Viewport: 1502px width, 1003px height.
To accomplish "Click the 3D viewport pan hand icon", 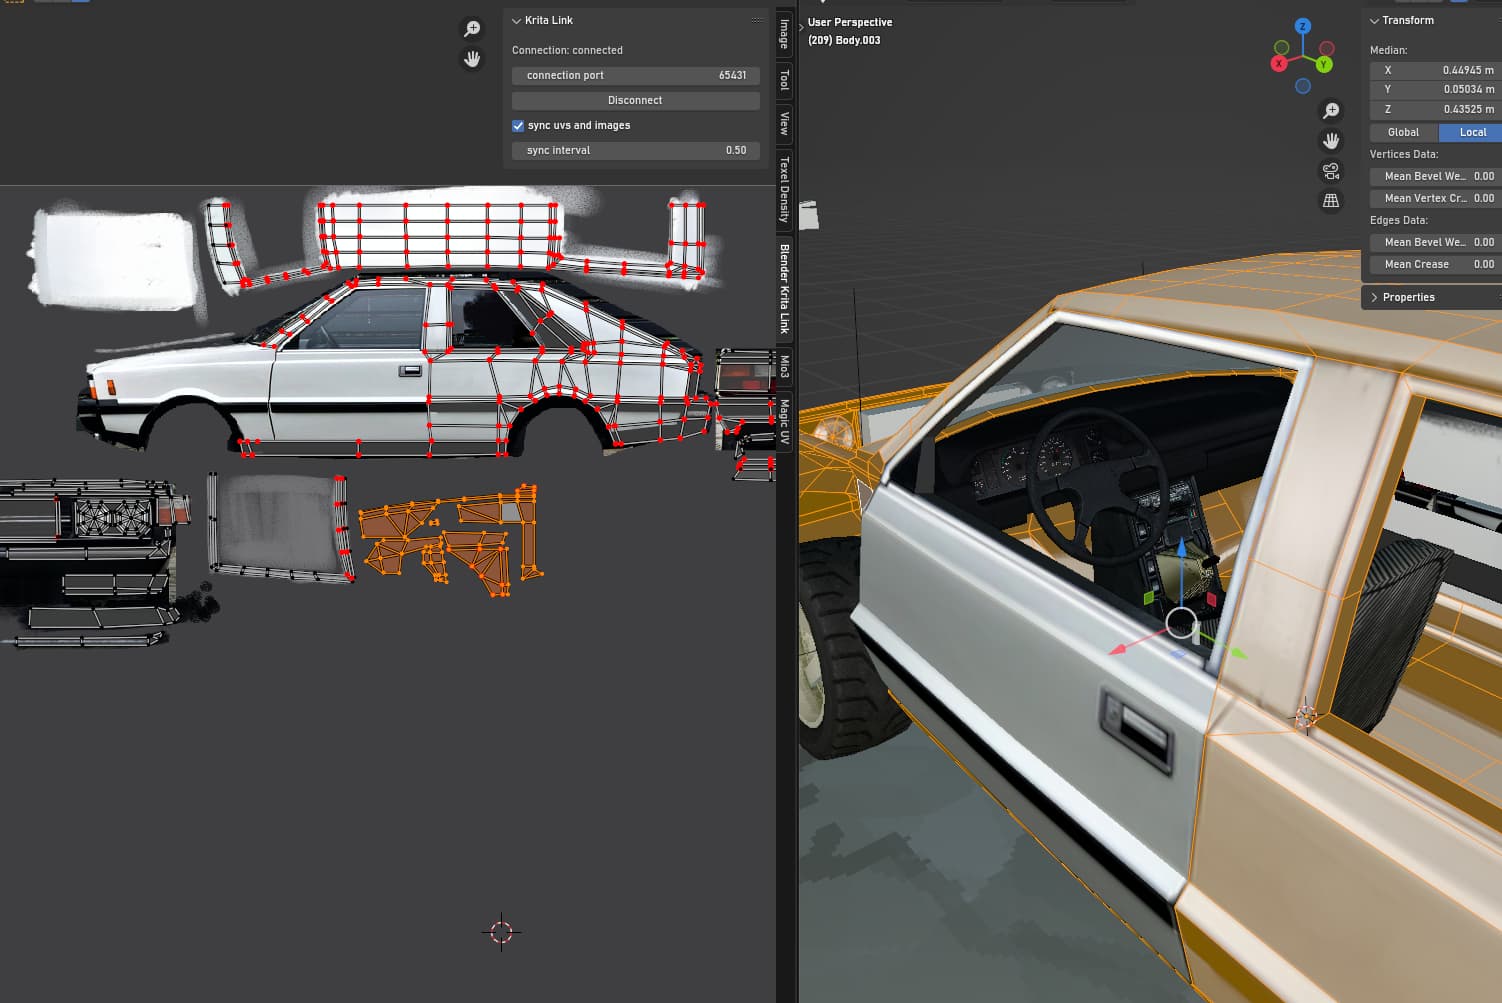I will click(x=1331, y=140).
